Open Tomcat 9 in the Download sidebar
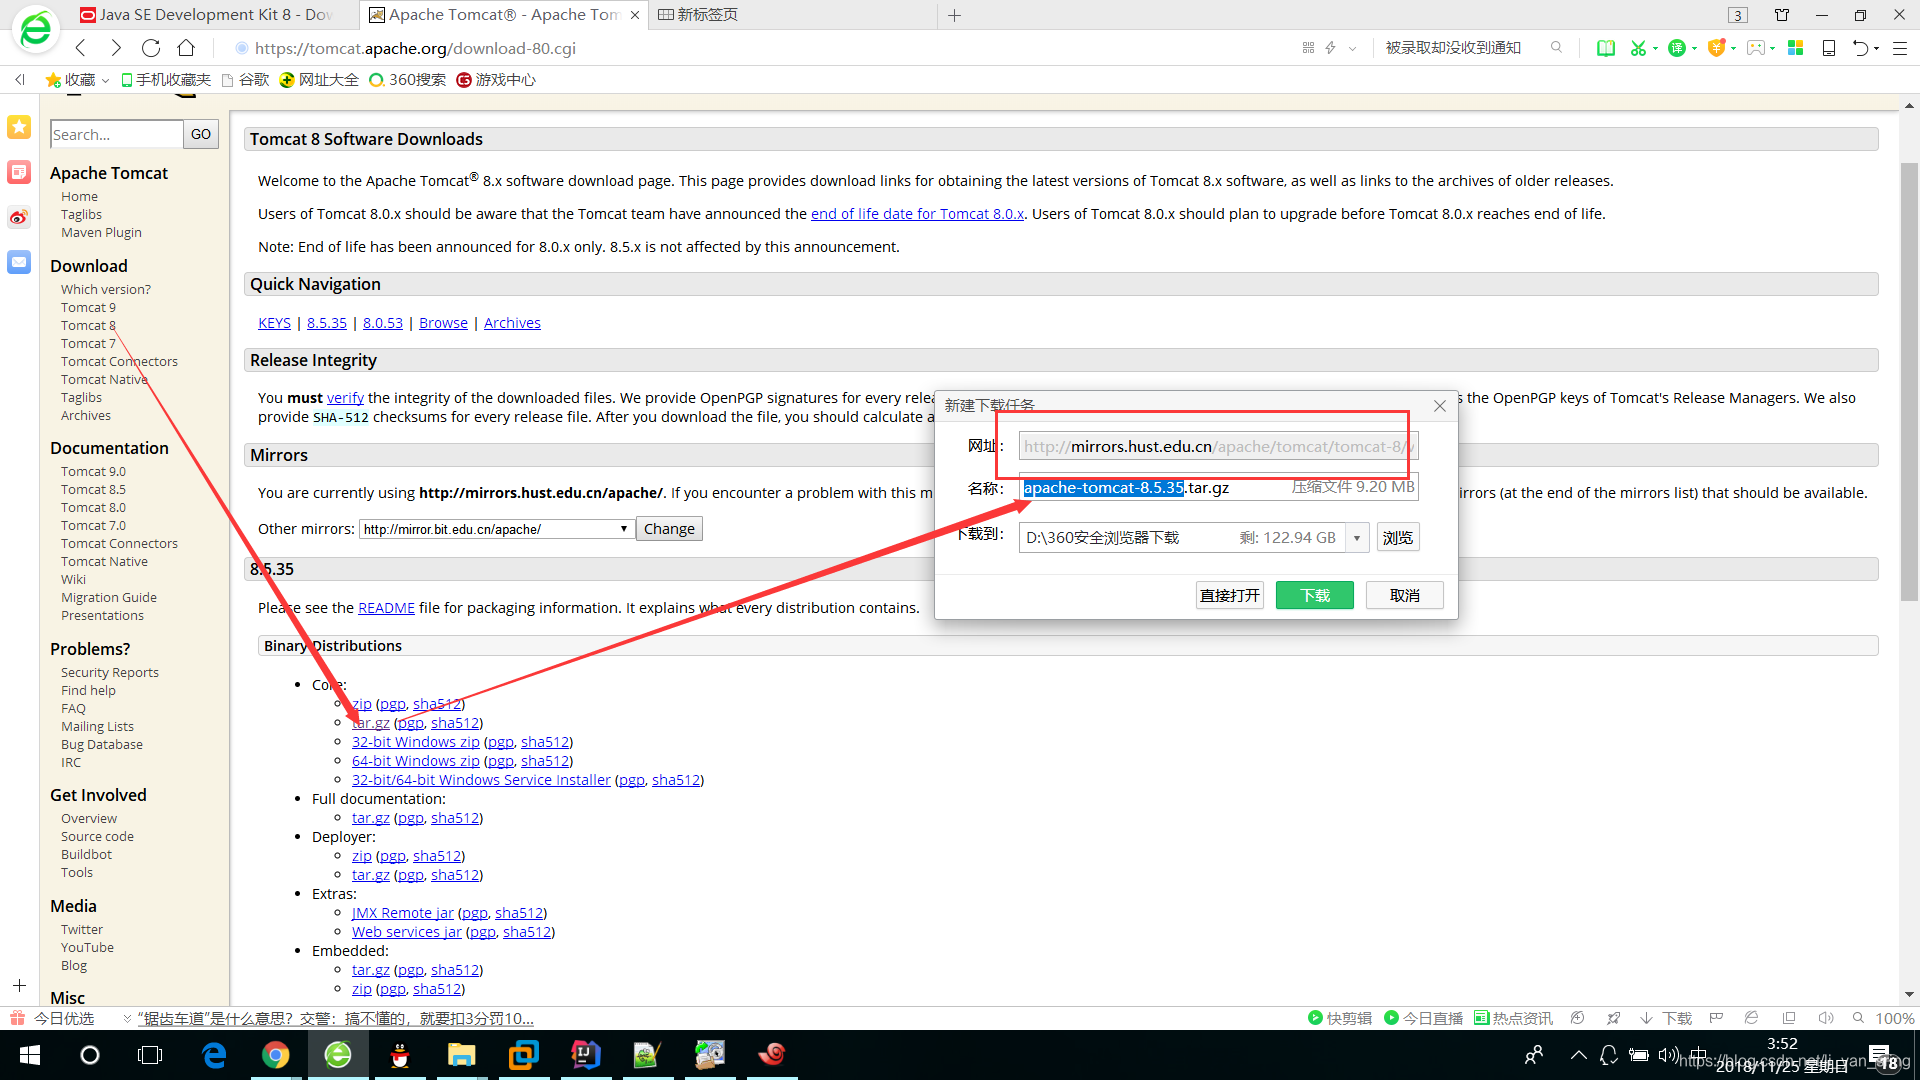Viewport: 1920px width, 1080px height. tap(88, 307)
